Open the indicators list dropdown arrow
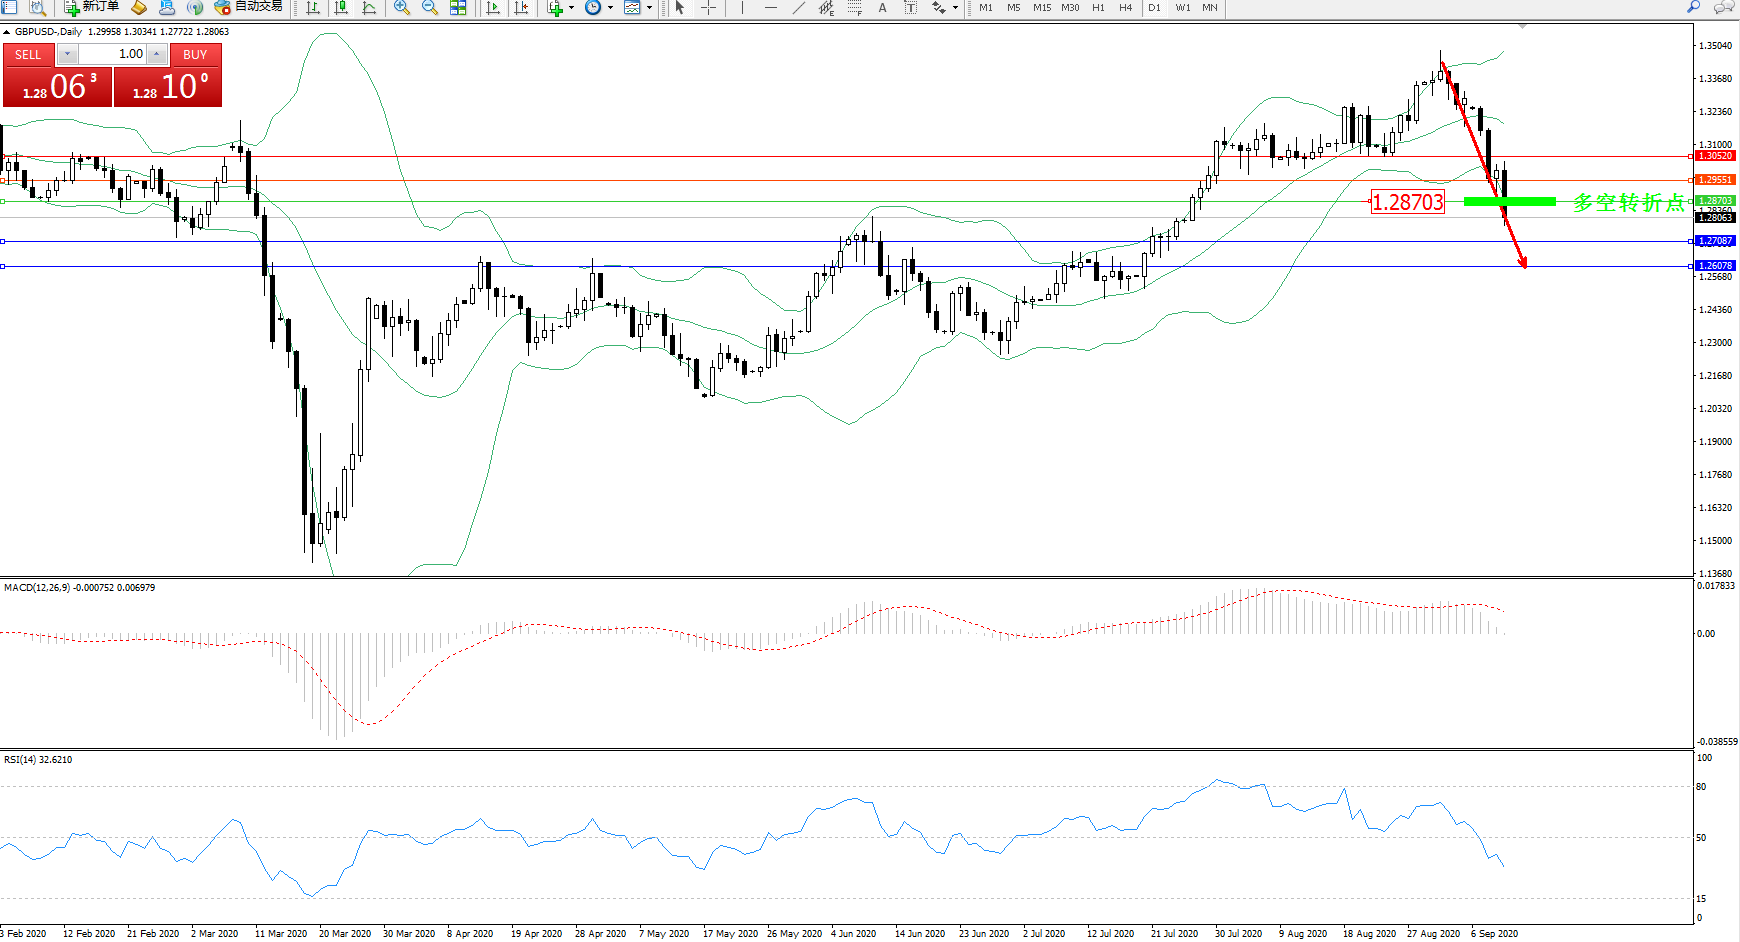The height and width of the screenshot is (942, 1740). click(x=571, y=8)
